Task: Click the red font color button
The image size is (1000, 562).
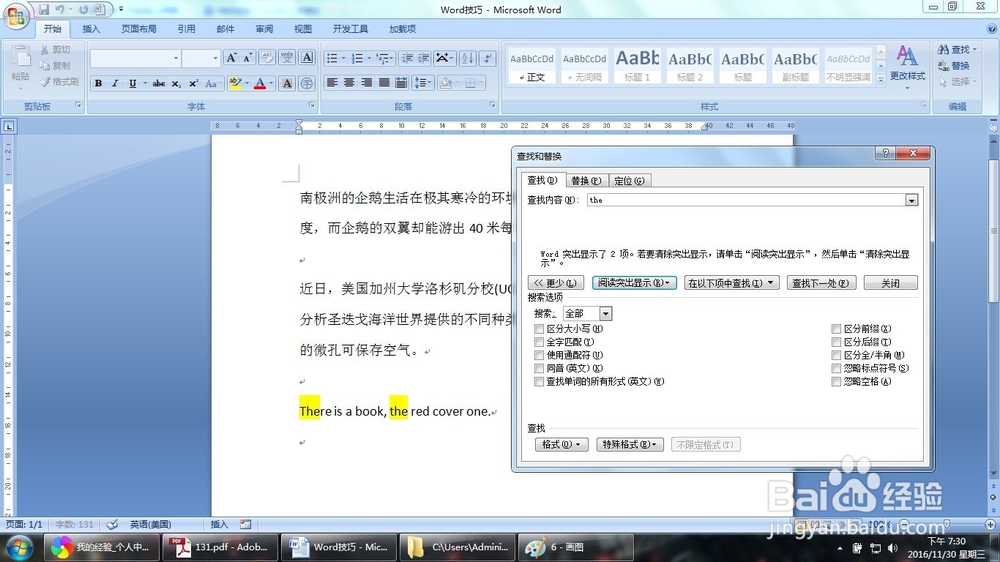Action: (x=260, y=83)
